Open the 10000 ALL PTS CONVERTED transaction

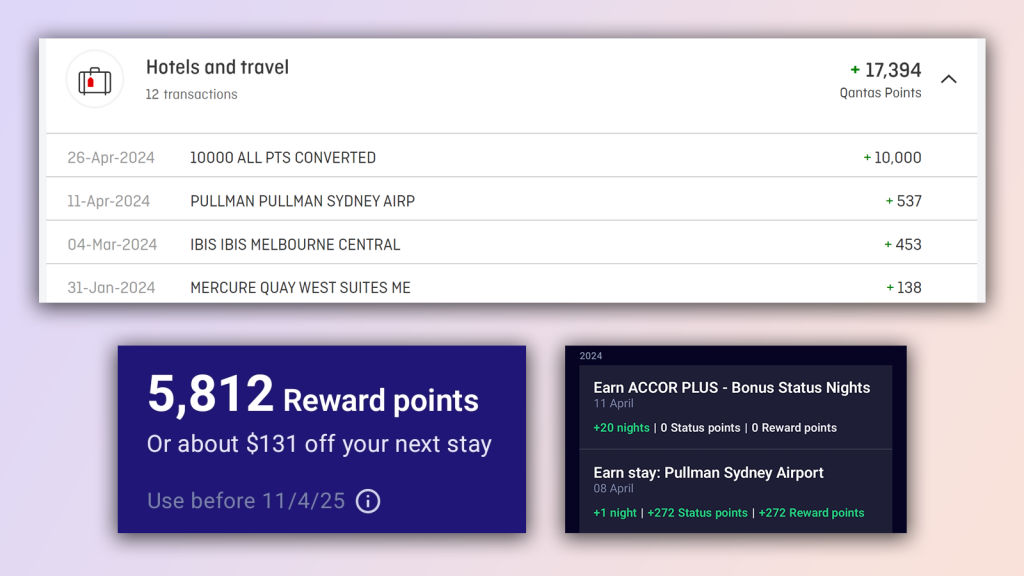click(x=511, y=157)
